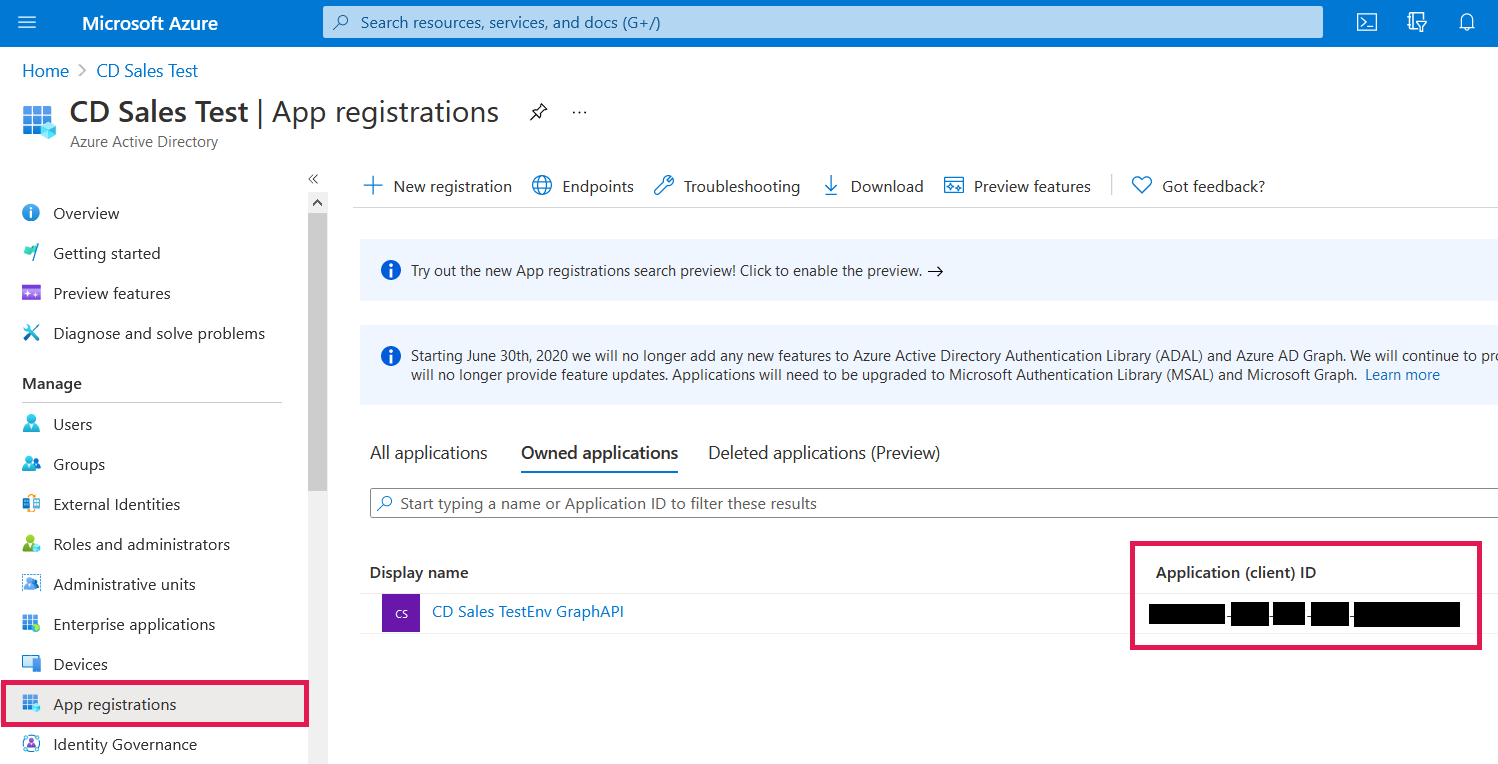Screen dimensions: 1498x764
Task: Switch to Owned applications tab
Action: tap(600, 453)
